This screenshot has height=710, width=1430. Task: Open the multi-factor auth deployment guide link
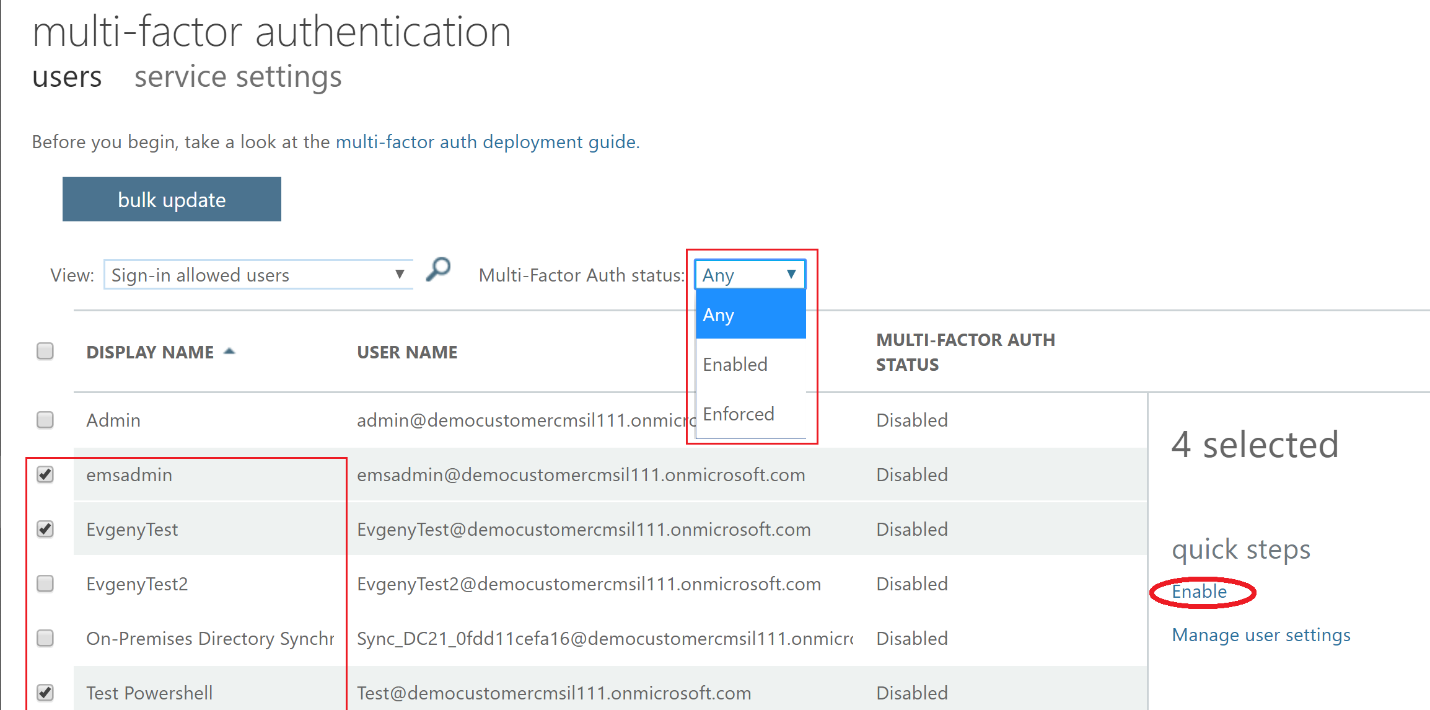click(x=485, y=142)
